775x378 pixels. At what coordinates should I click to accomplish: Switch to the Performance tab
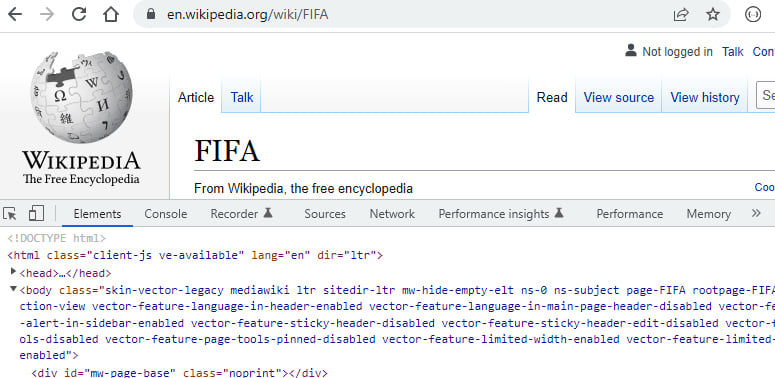tap(629, 214)
